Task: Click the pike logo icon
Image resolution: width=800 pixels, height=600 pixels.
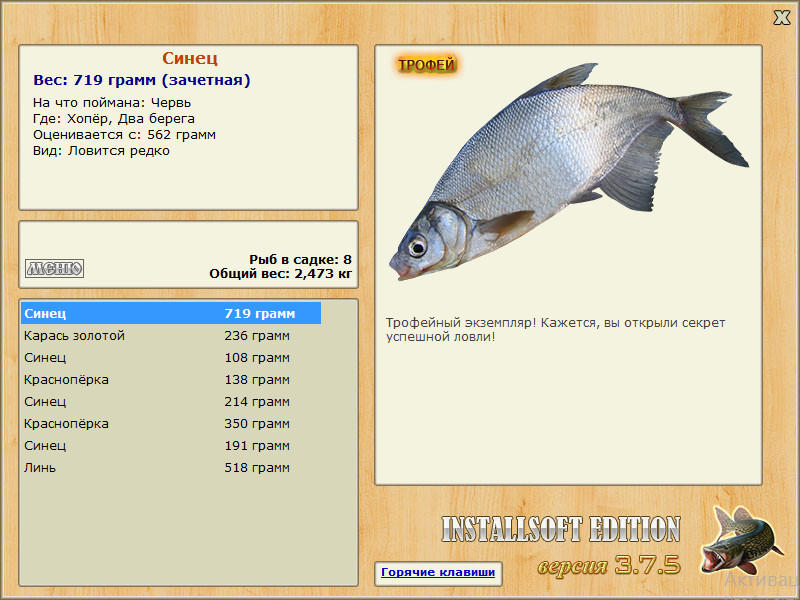Action: [741, 540]
